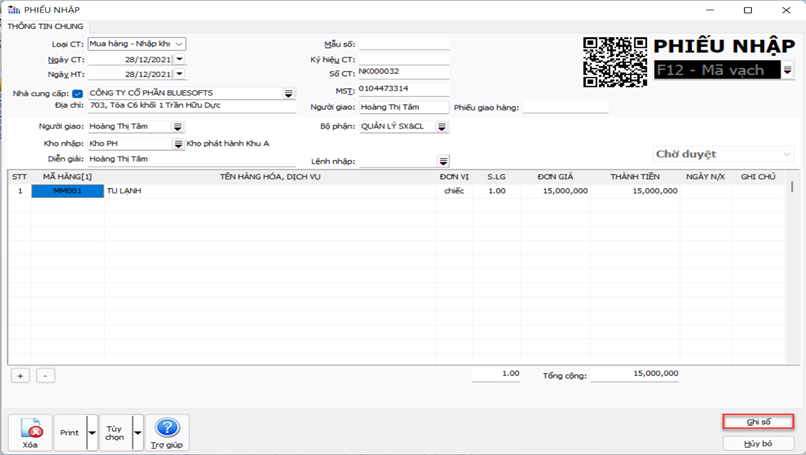The width and height of the screenshot is (806, 455).
Task: Click the F12 - Mã vạch barcode field
Action: pos(718,70)
